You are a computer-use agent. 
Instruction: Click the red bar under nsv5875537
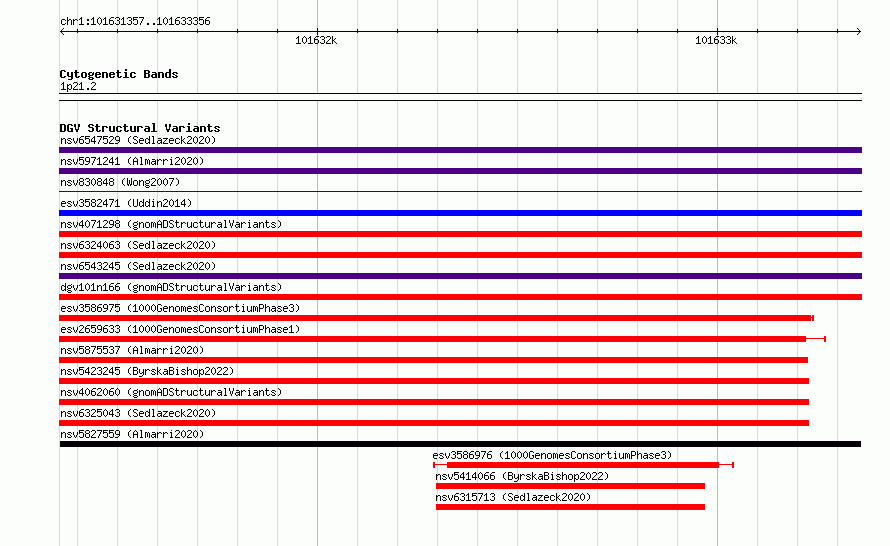coord(433,360)
